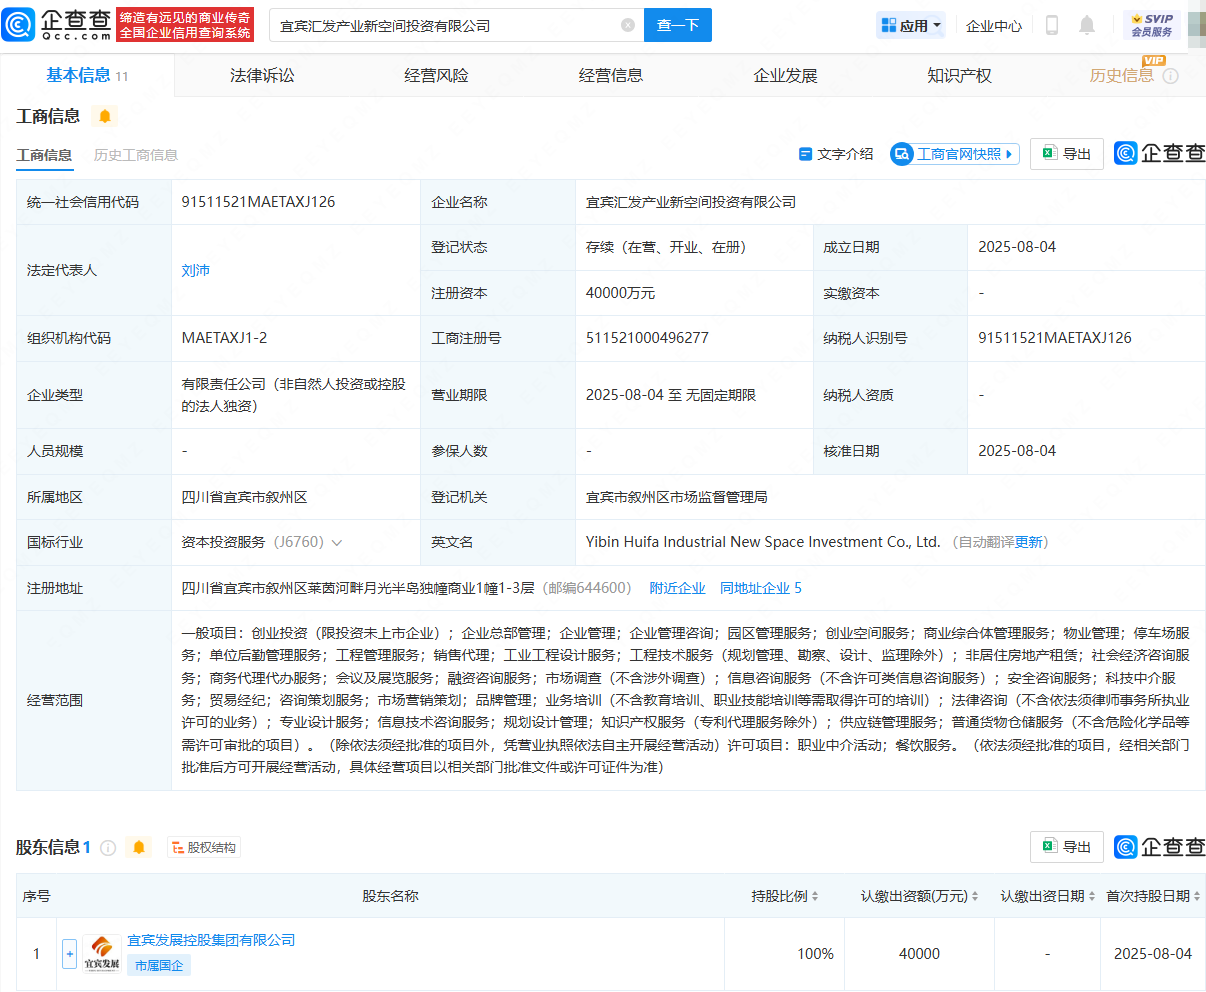Click 更新 link beside English name
1206x992 pixels.
point(1028,542)
